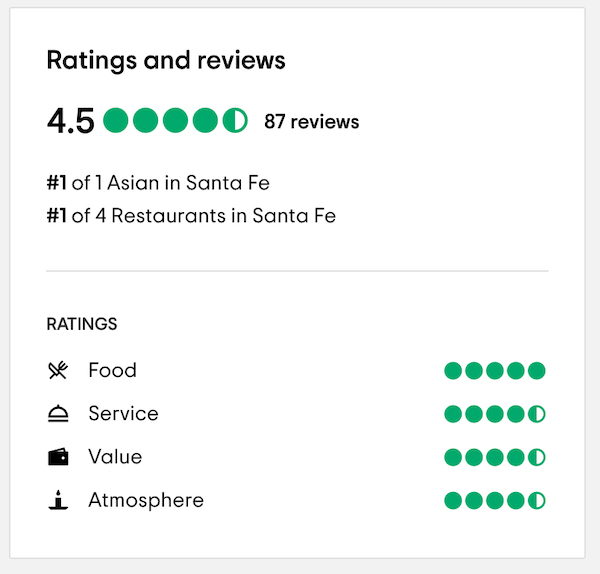Click the Atmosphere candle icon
Image resolution: width=600 pixels, height=574 pixels.
58,500
